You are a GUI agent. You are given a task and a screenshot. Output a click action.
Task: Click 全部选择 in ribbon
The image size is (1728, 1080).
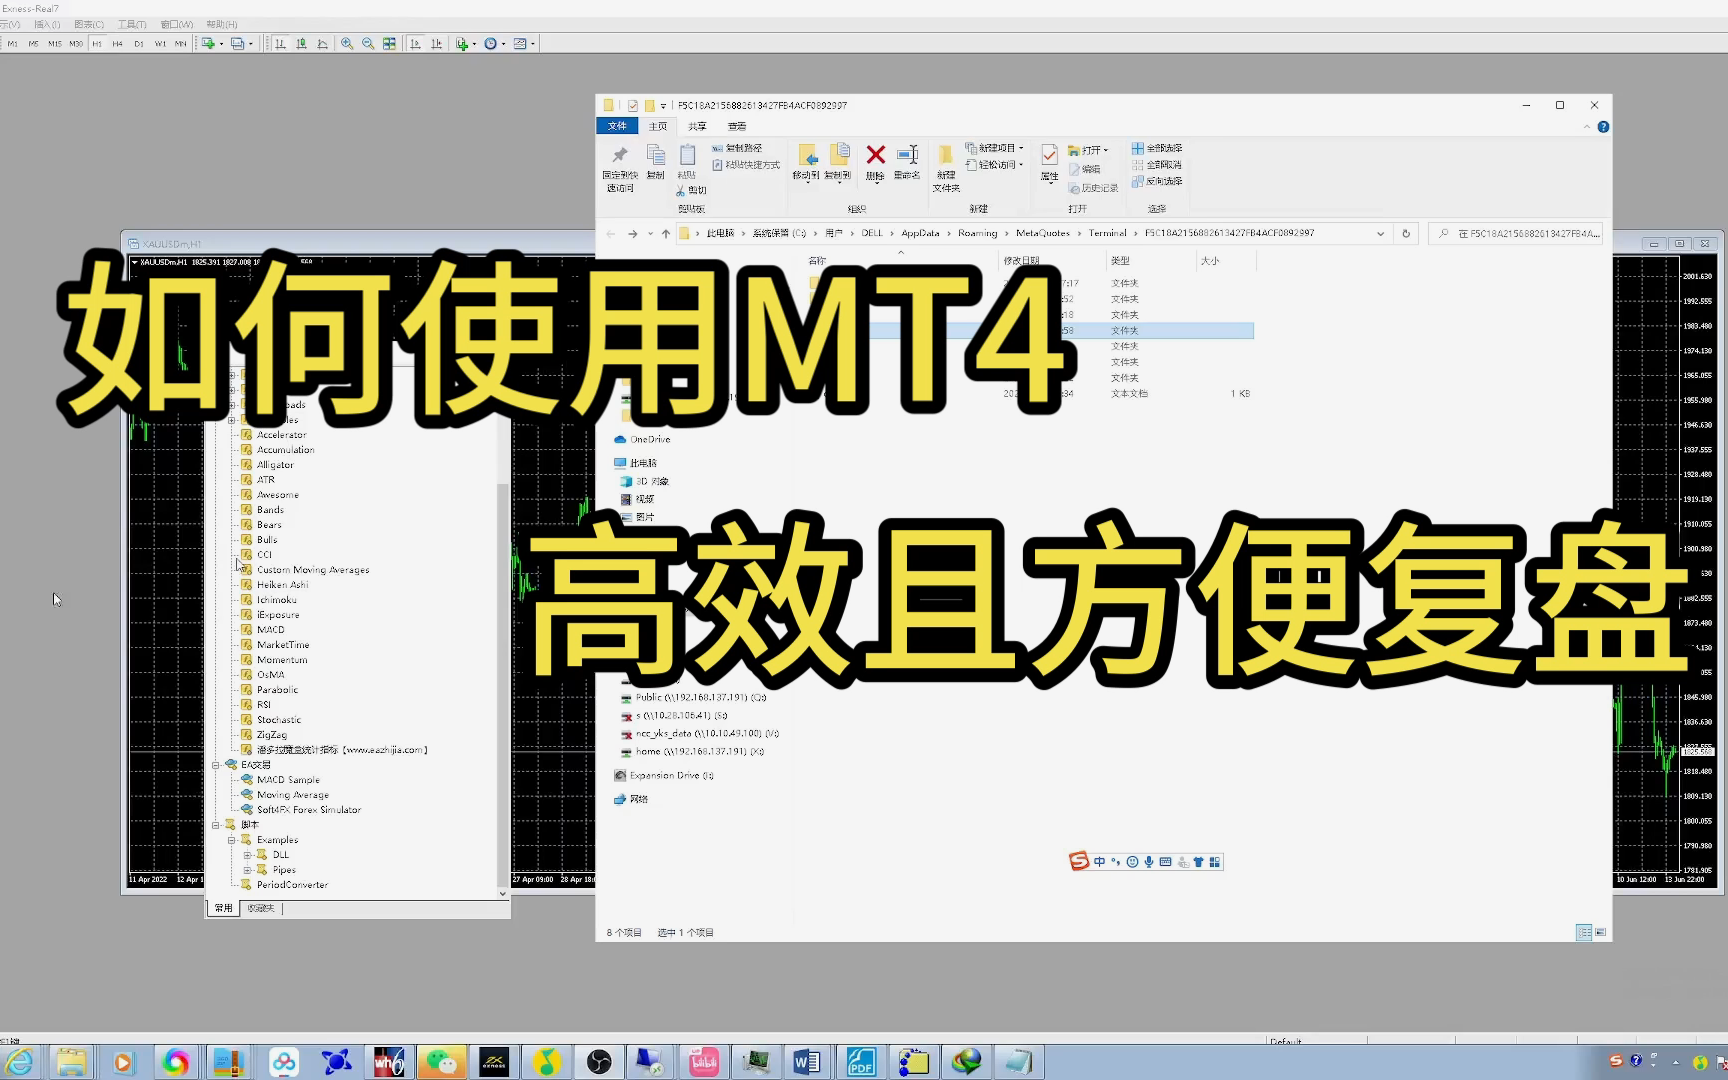[x=1157, y=148]
